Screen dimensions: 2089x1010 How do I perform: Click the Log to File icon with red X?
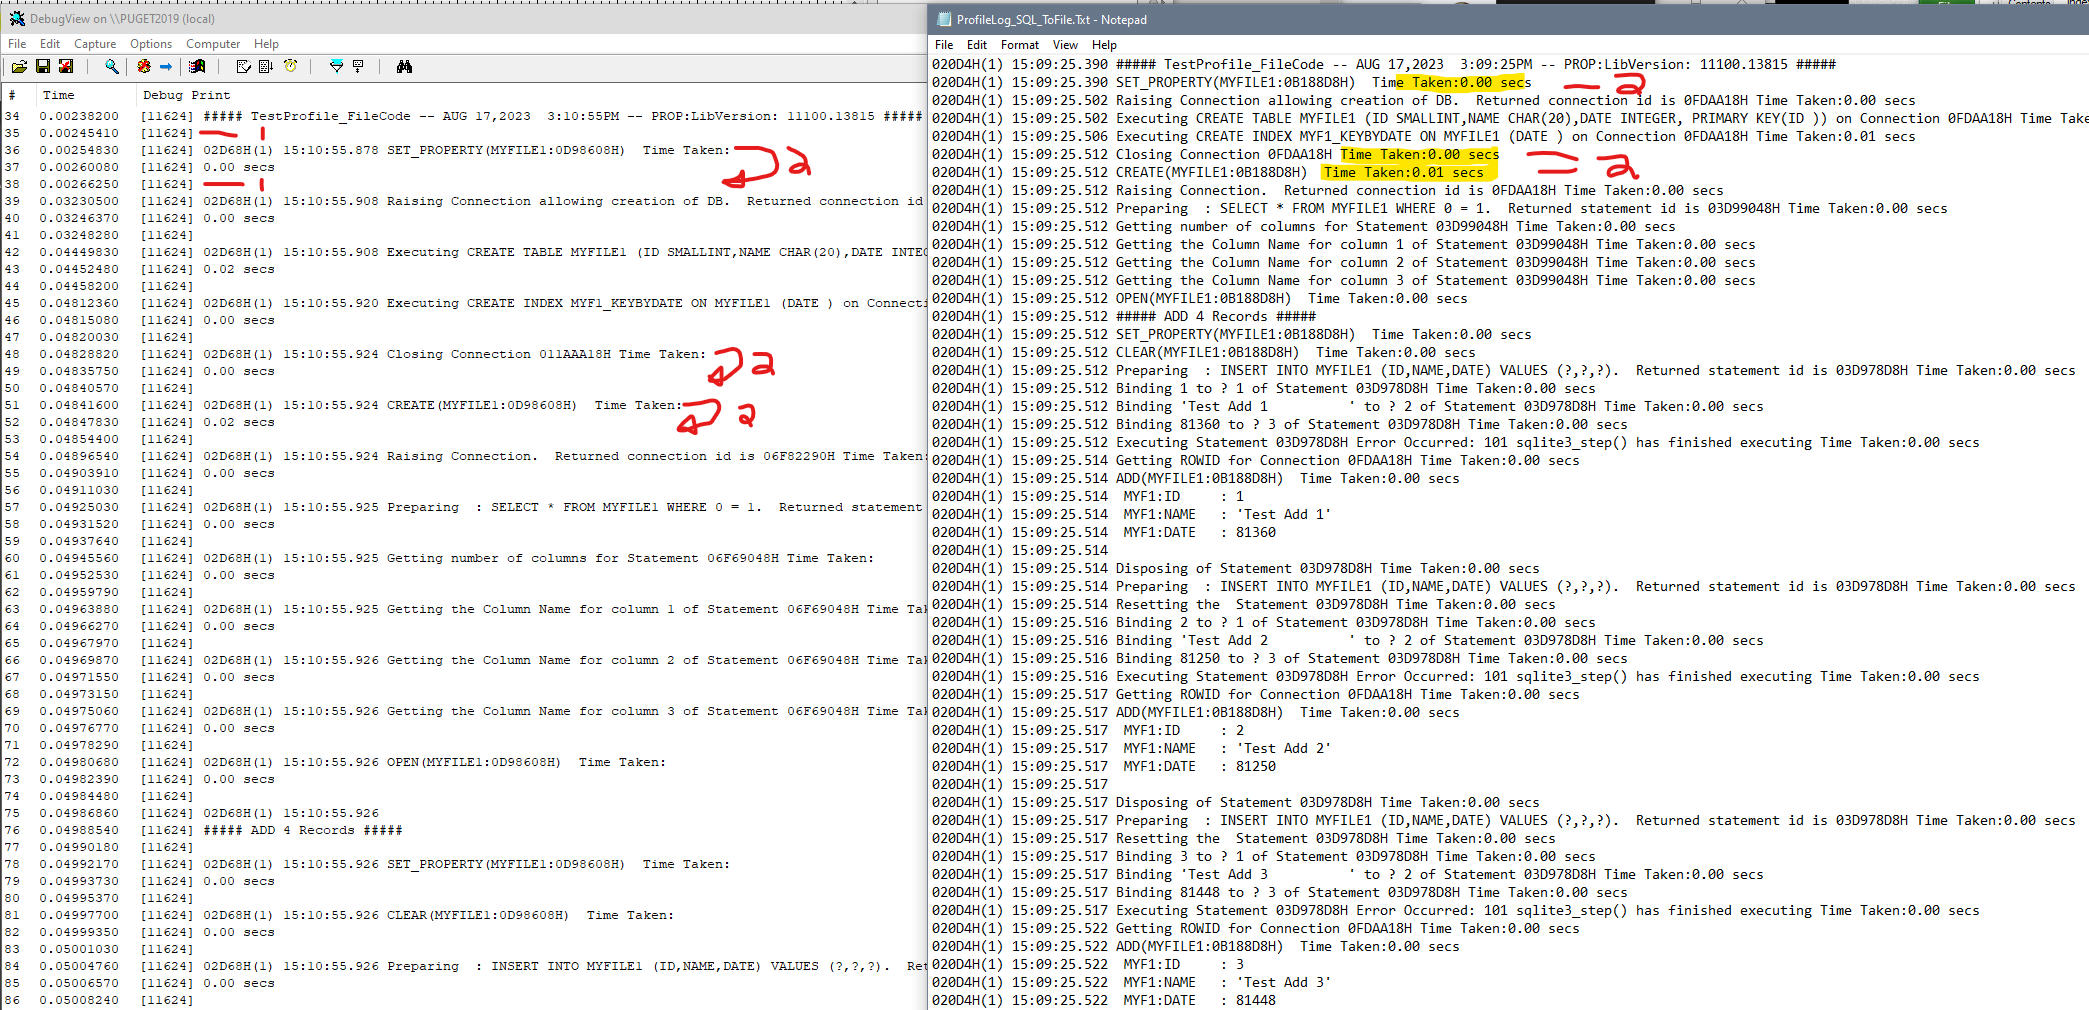[x=66, y=67]
